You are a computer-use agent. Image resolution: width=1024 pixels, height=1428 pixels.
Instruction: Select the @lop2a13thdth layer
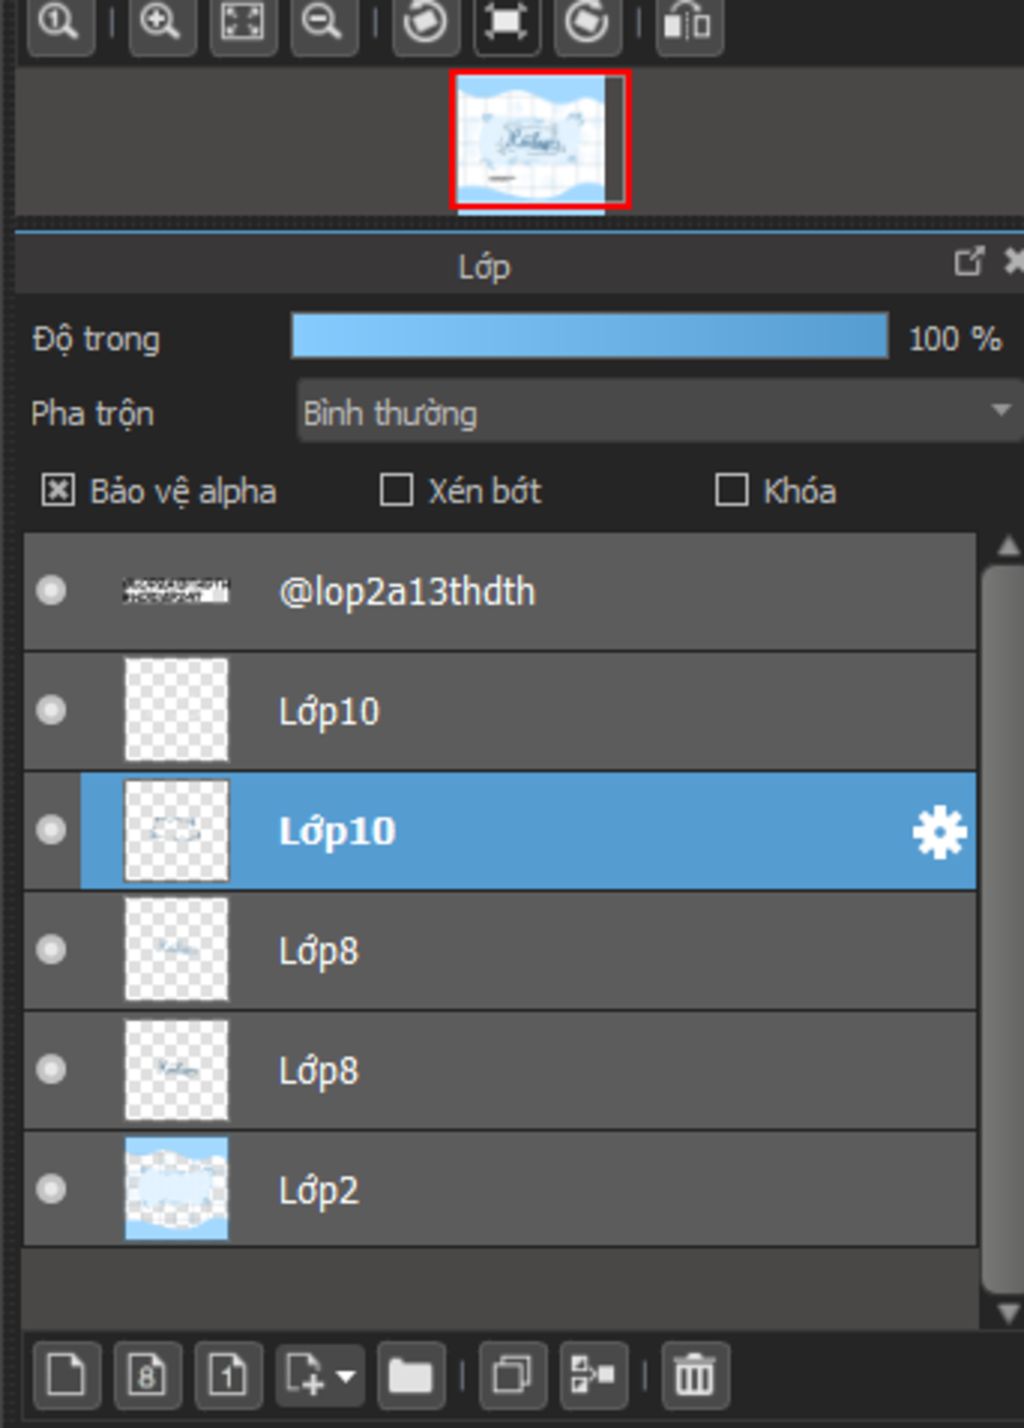[x=500, y=591]
